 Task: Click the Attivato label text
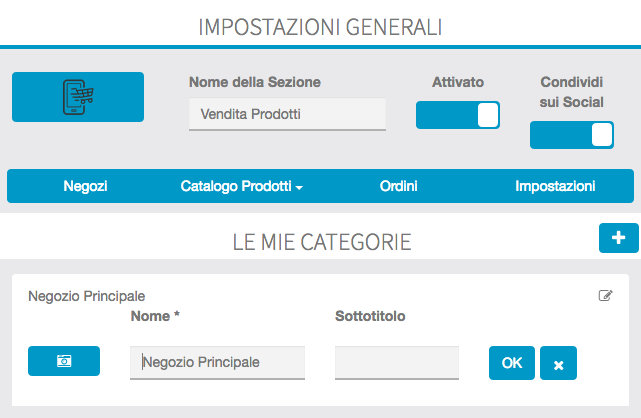(458, 82)
